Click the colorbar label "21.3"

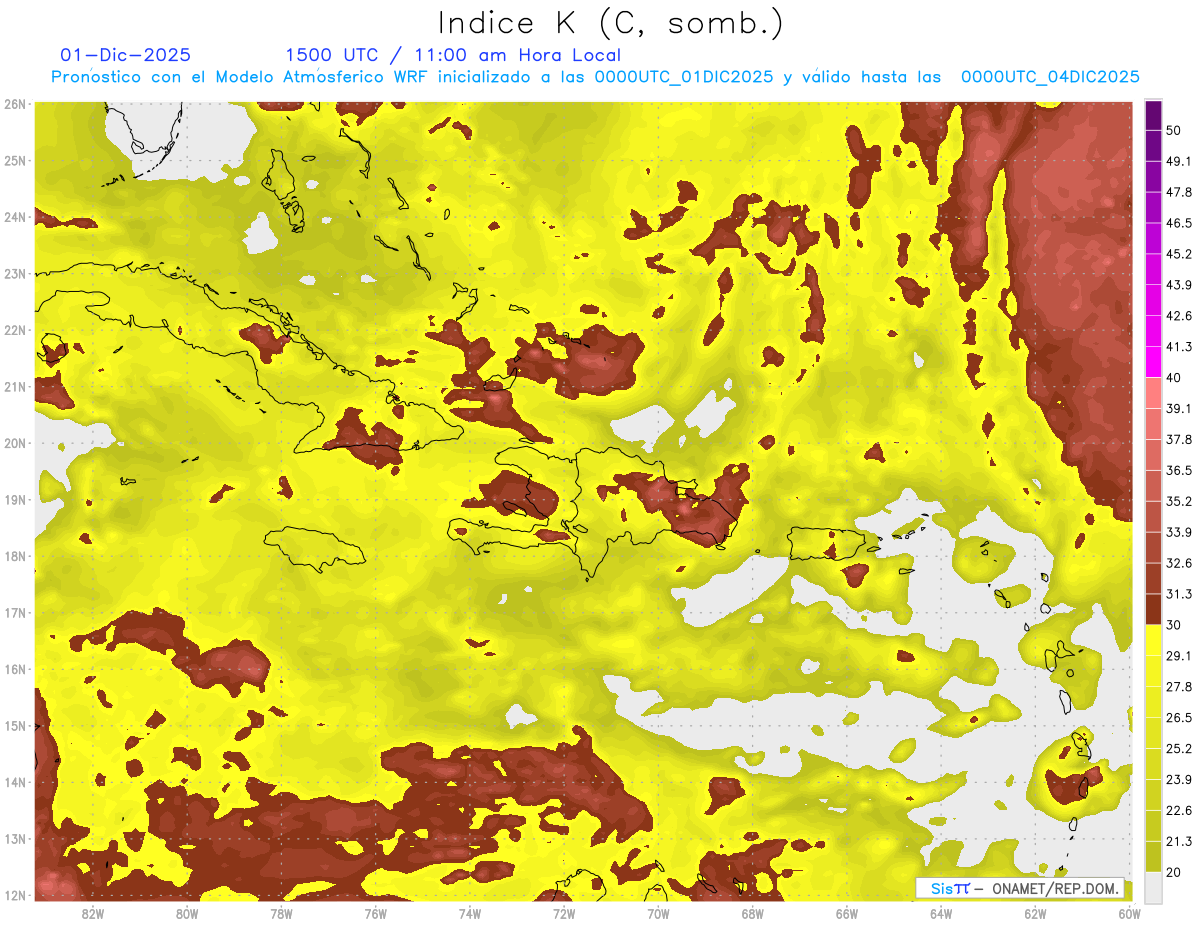click(1179, 841)
